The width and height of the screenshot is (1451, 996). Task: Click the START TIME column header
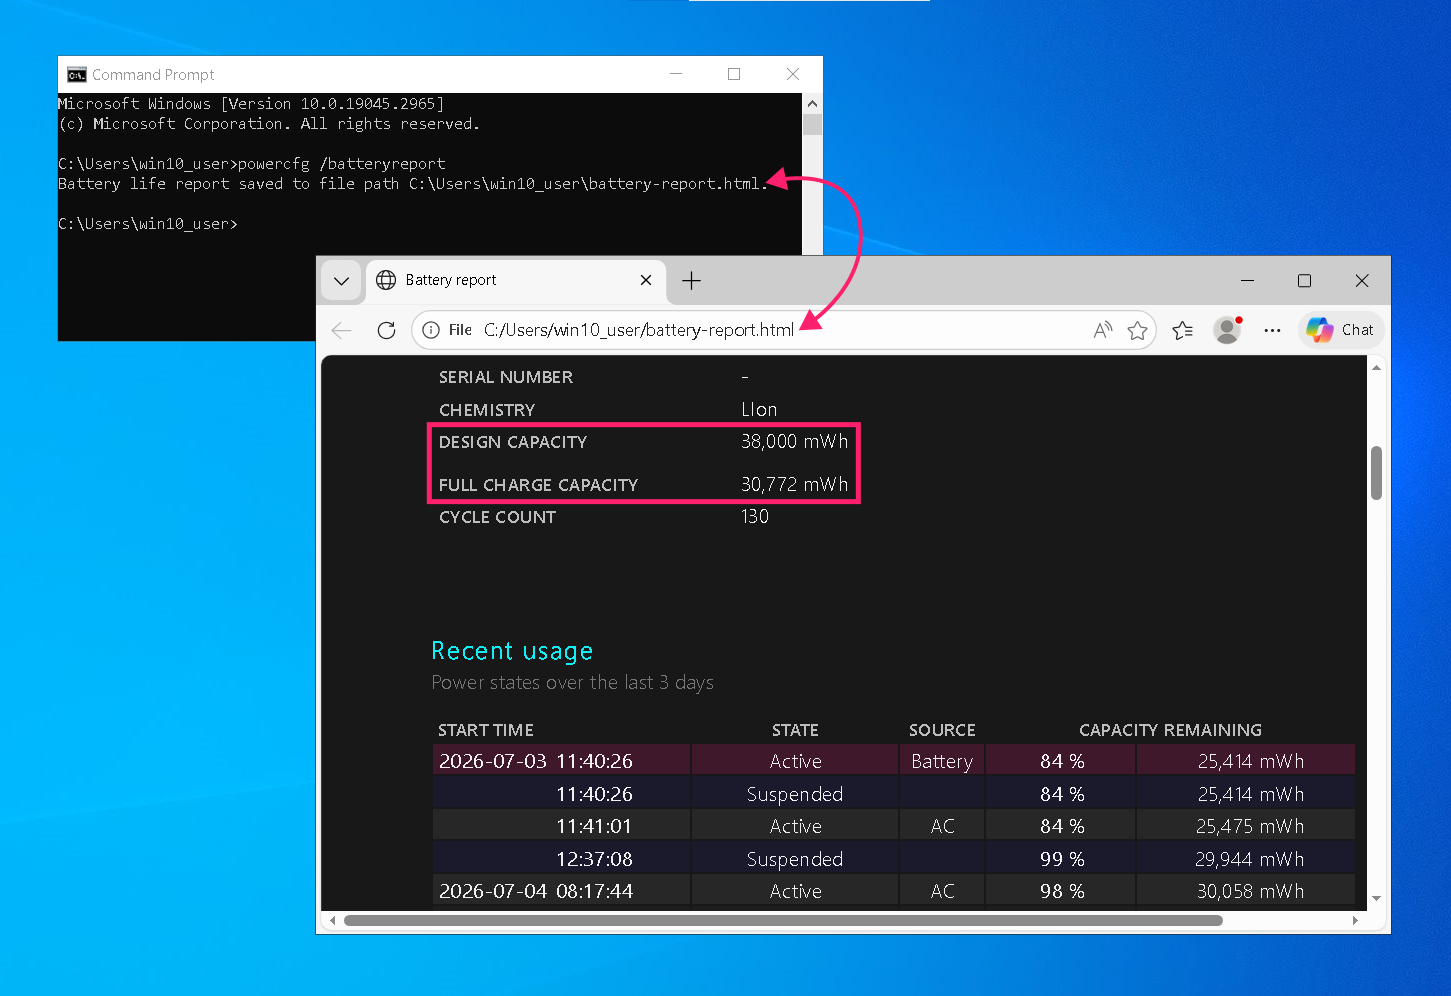486,730
